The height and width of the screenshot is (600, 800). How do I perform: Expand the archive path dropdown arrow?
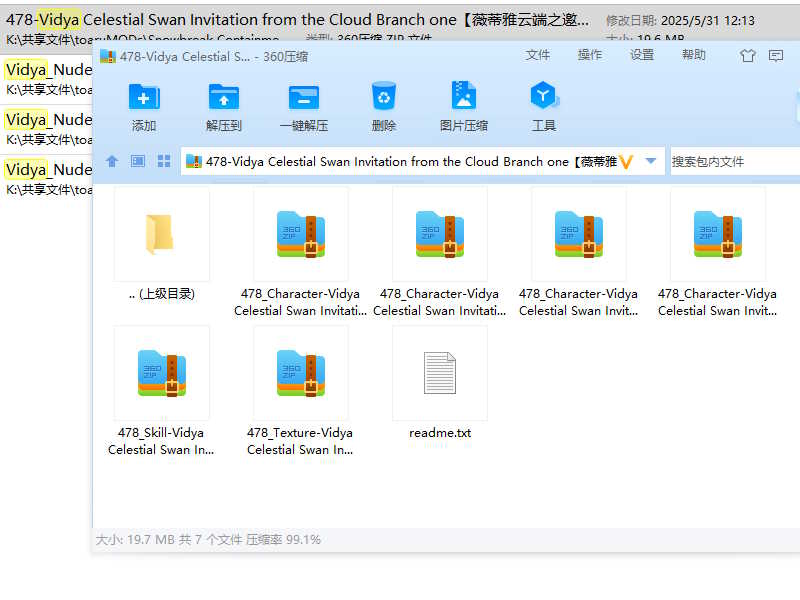pyautogui.click(x=651, y=161)
